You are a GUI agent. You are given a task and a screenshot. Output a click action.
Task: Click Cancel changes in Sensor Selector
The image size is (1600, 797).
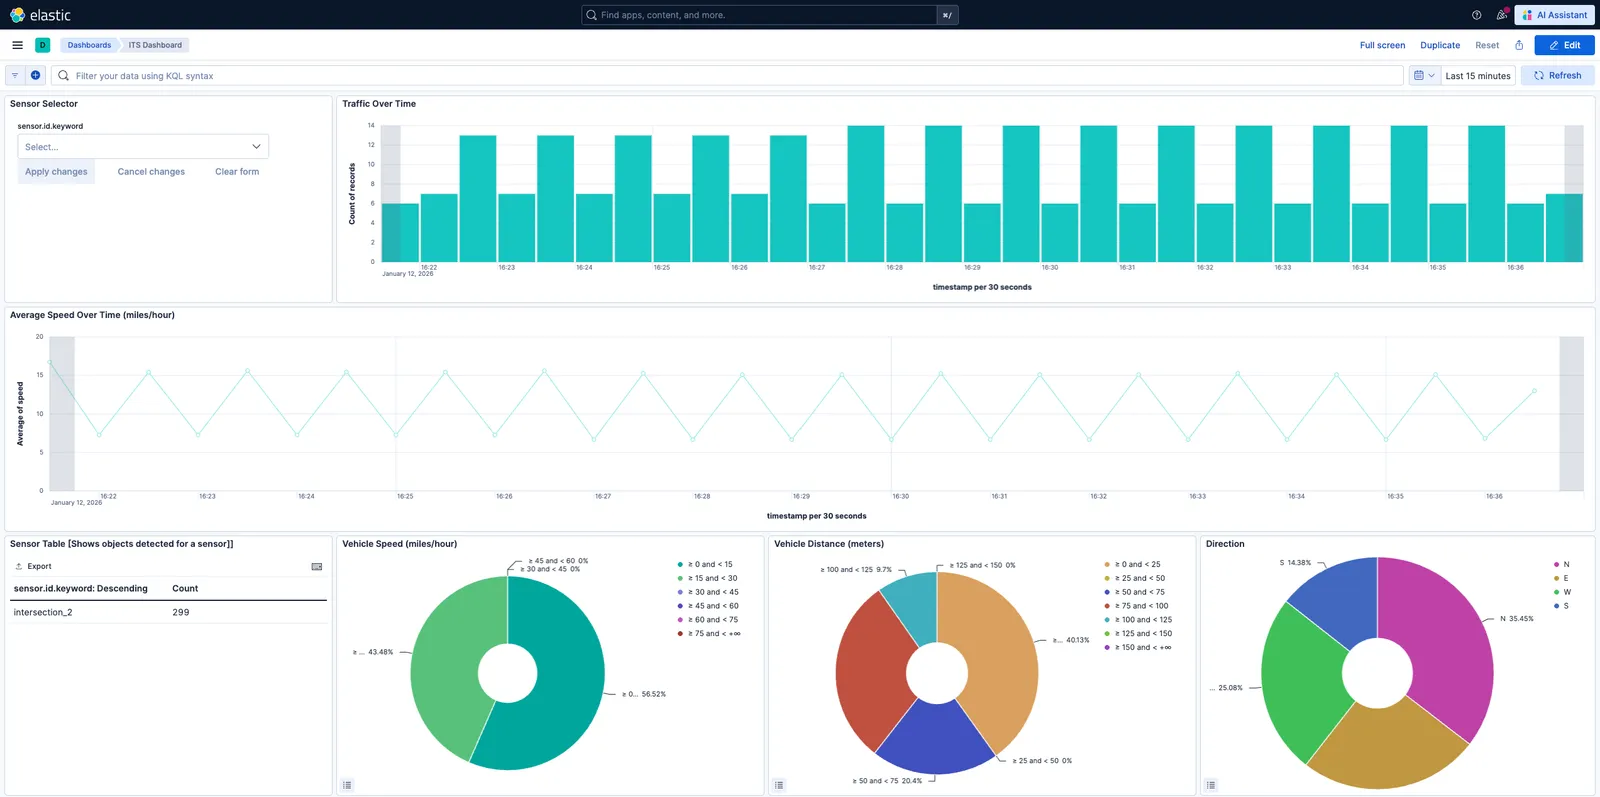[151, 172]
